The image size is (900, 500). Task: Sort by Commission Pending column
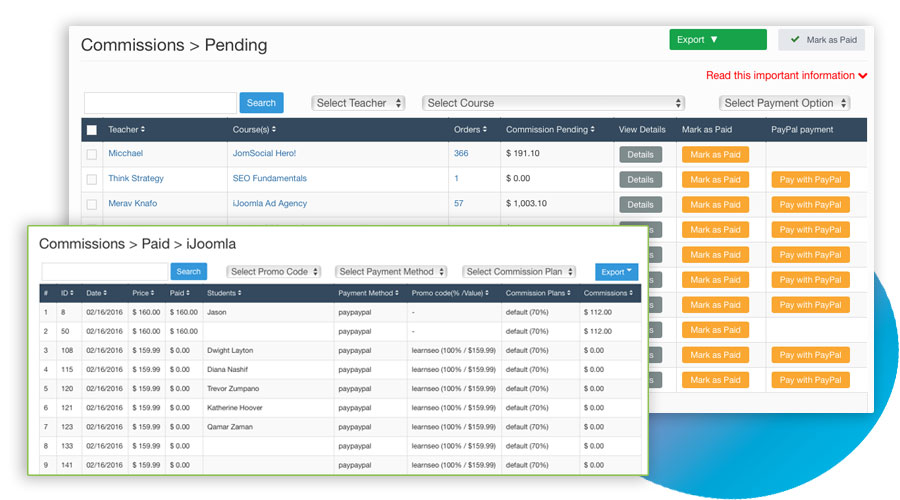550,130
